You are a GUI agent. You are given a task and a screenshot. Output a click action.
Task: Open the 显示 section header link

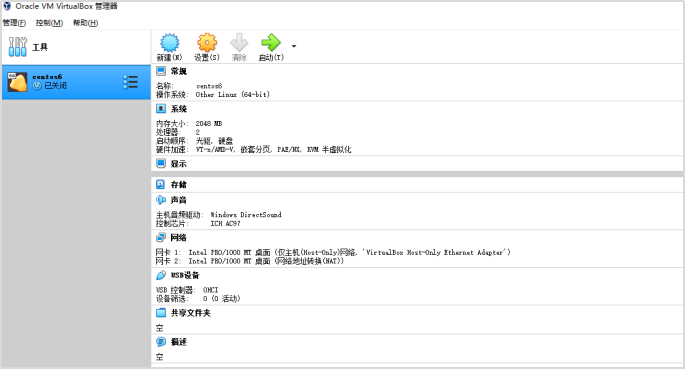179,164
